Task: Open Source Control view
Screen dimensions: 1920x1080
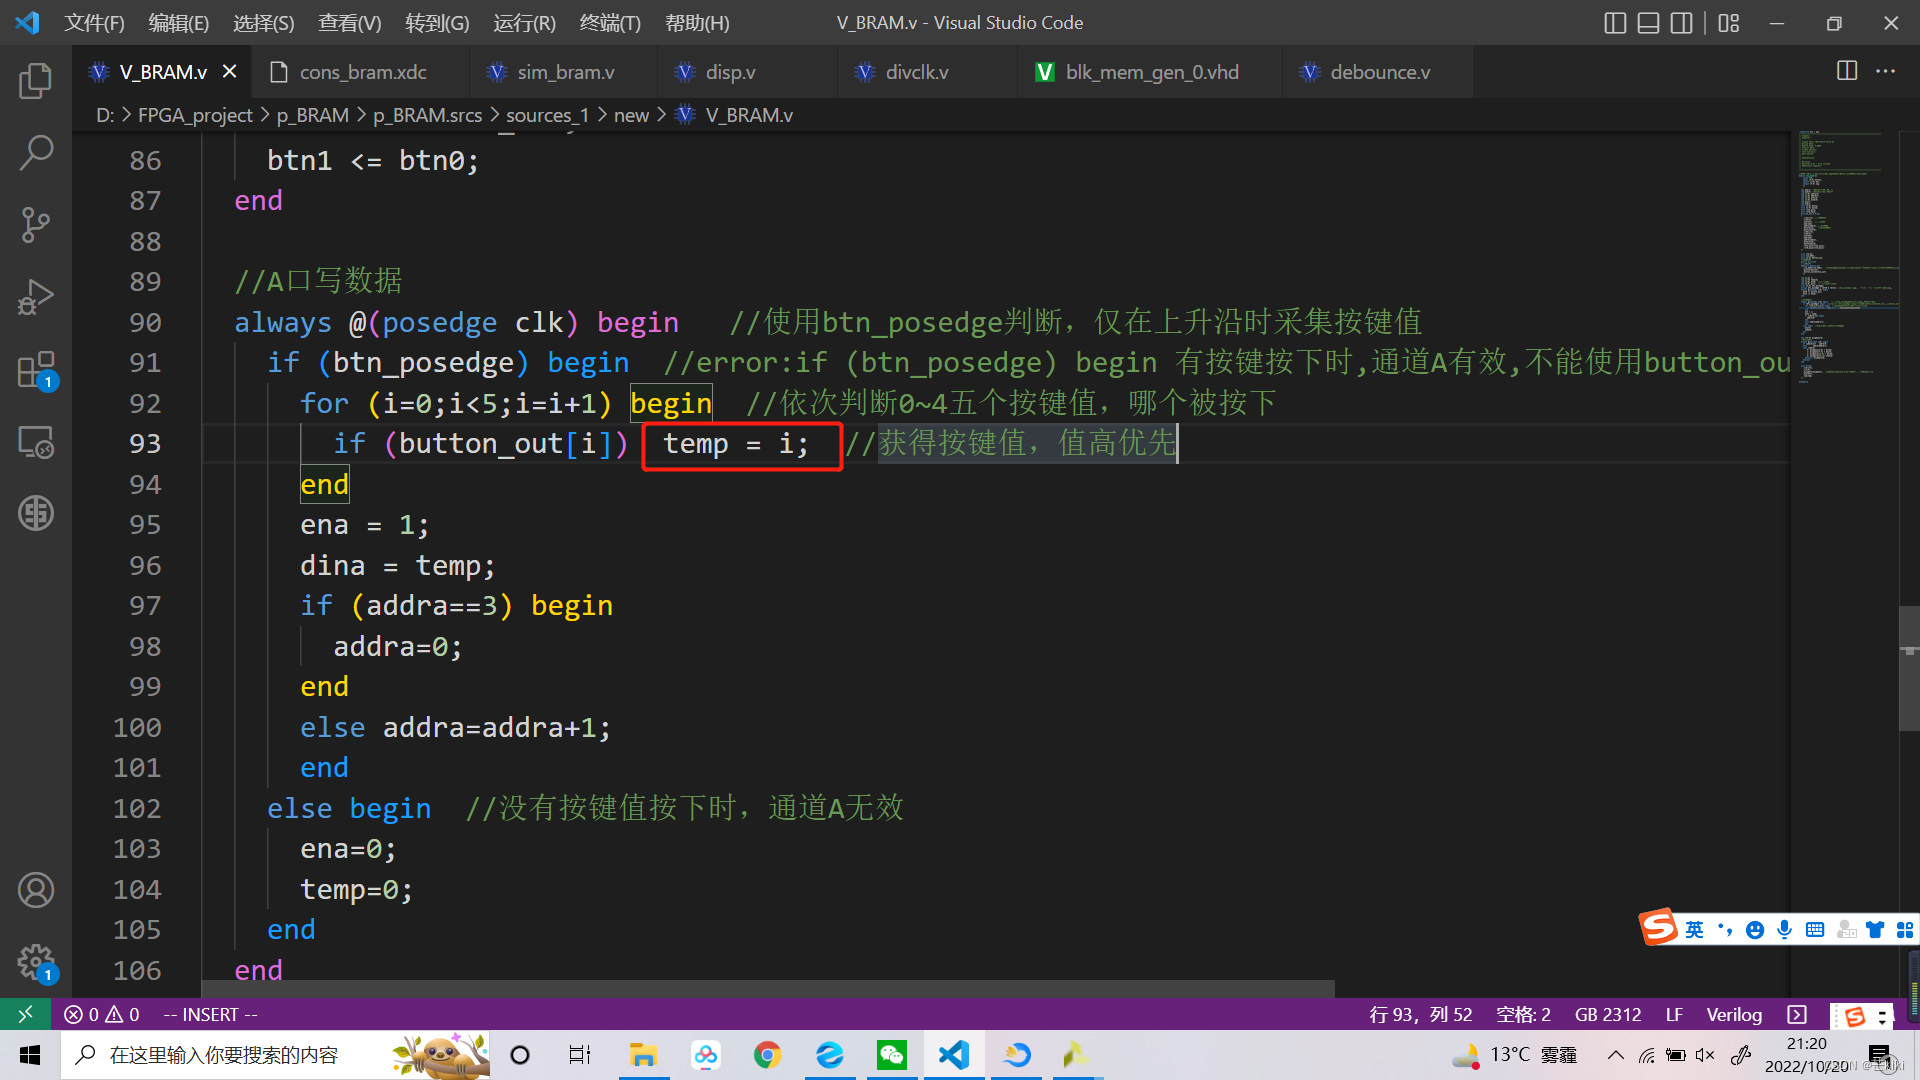Action: click(36, 225)
